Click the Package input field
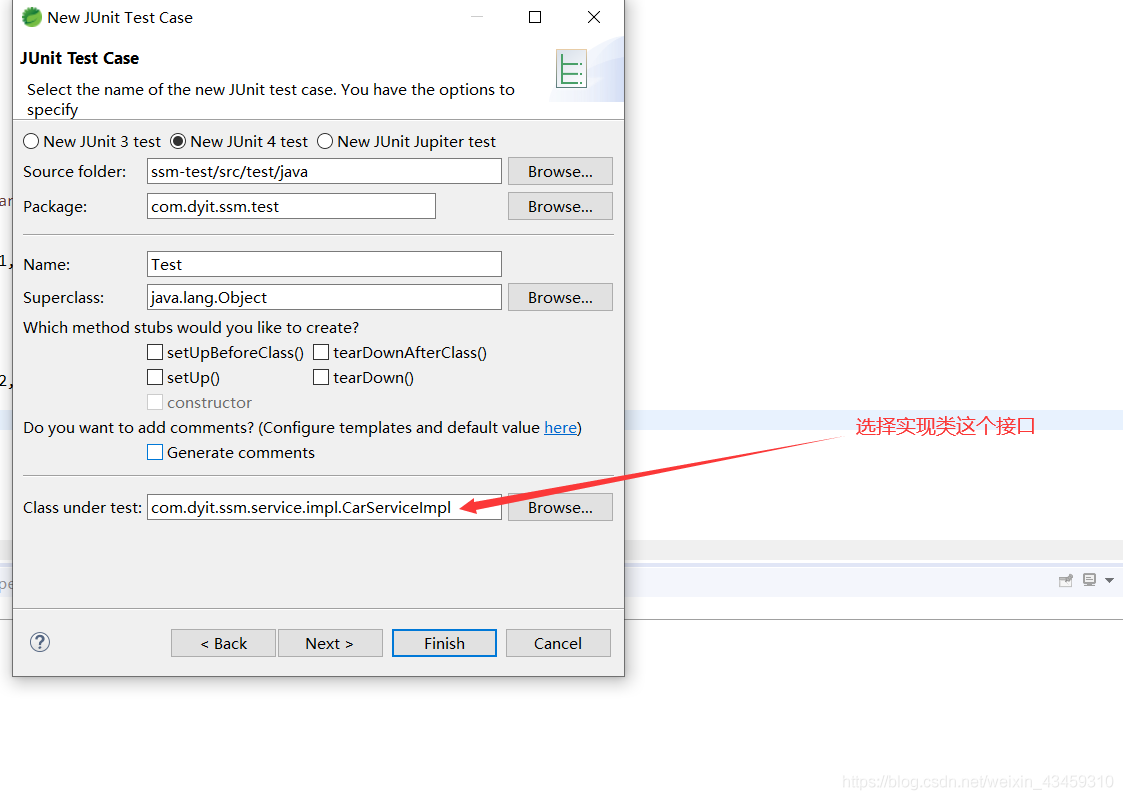This screenshot has width=1123, height=800. 291,206
